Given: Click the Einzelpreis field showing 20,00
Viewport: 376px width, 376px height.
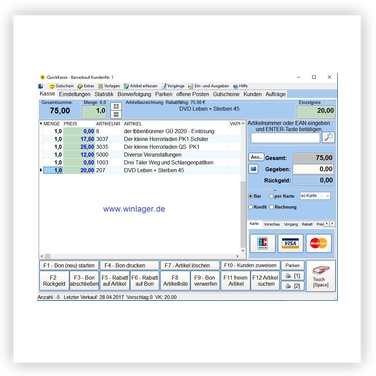Looking at the screenshot, I should coord(316,111).
